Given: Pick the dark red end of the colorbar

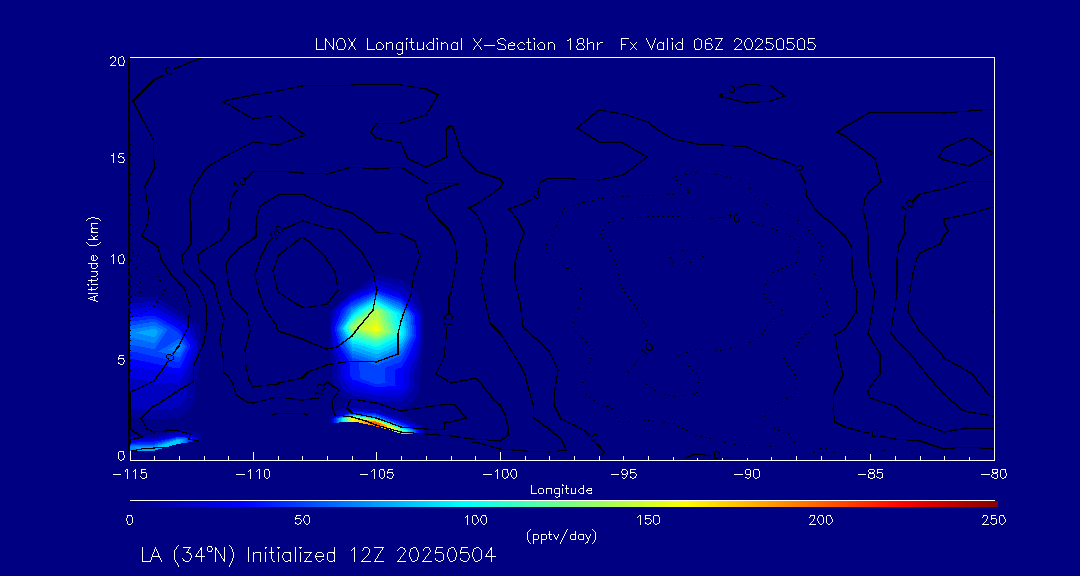Looking at the screenshot, I should tap(988, 504).
